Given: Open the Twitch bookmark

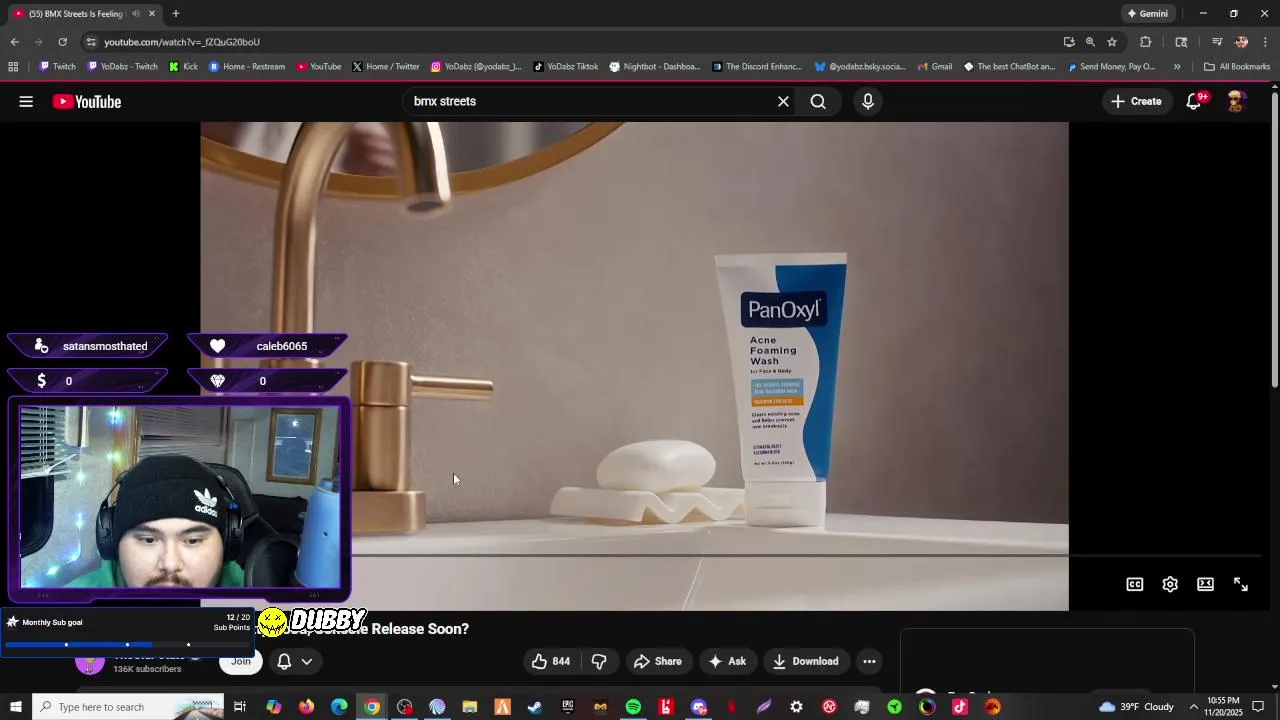Looking at the screenshot, I should pyautogui.click(x=57, y=67).
